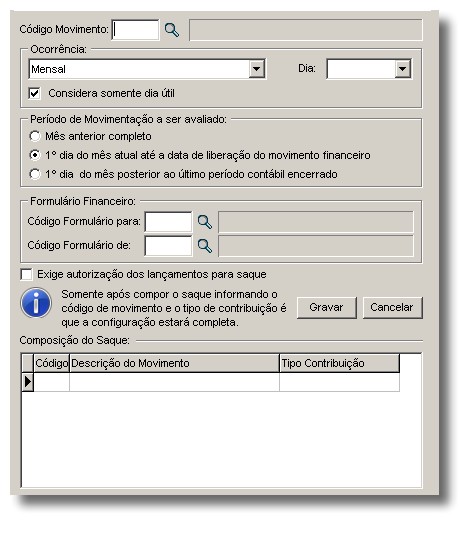Click the Código Formulário de text box
The image size is (459, 545).
168,246
